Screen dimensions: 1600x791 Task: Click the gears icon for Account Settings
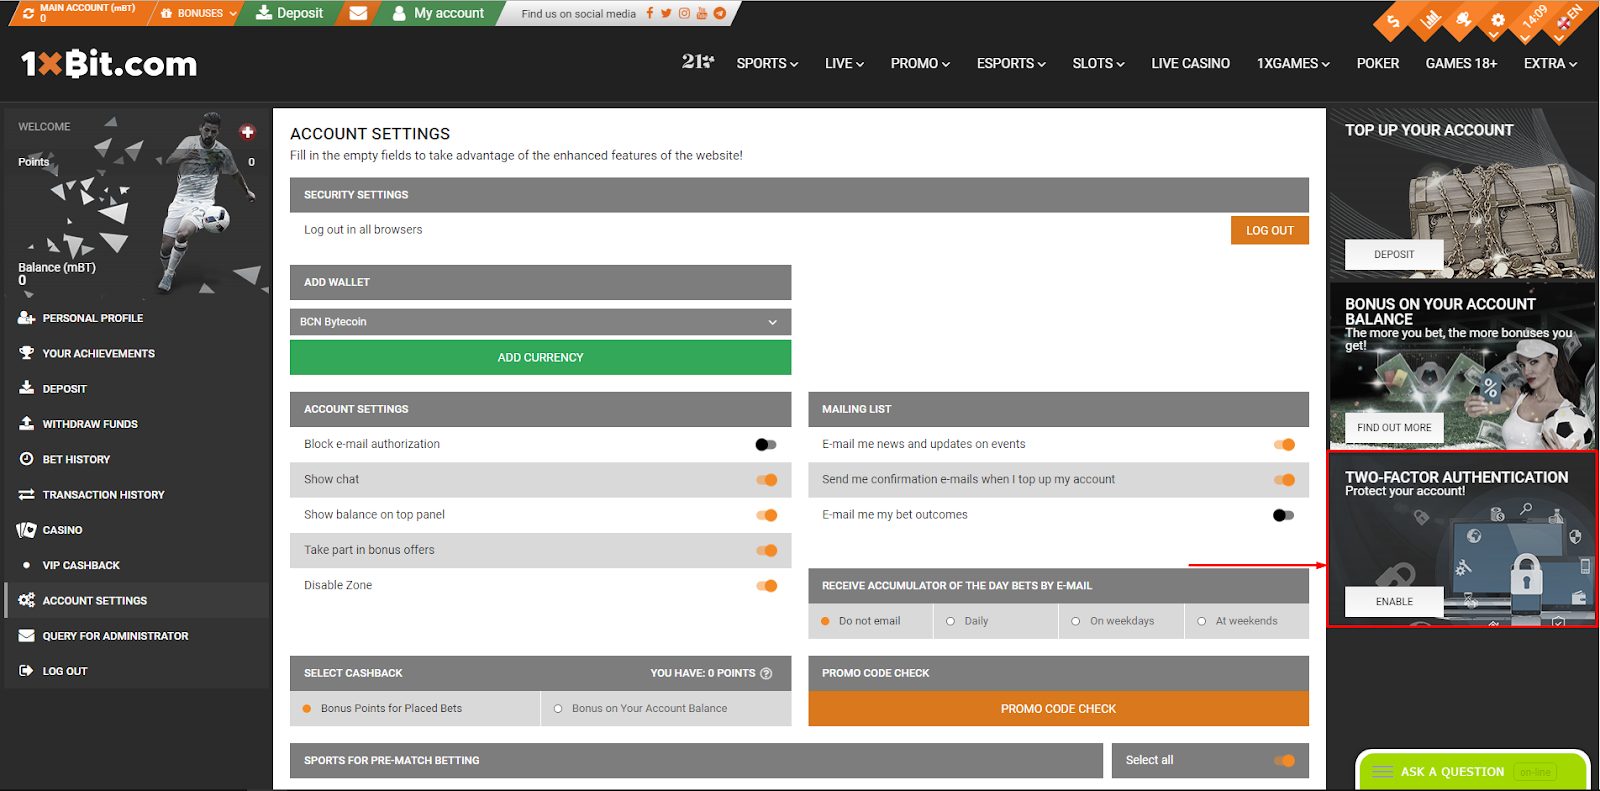26,600
